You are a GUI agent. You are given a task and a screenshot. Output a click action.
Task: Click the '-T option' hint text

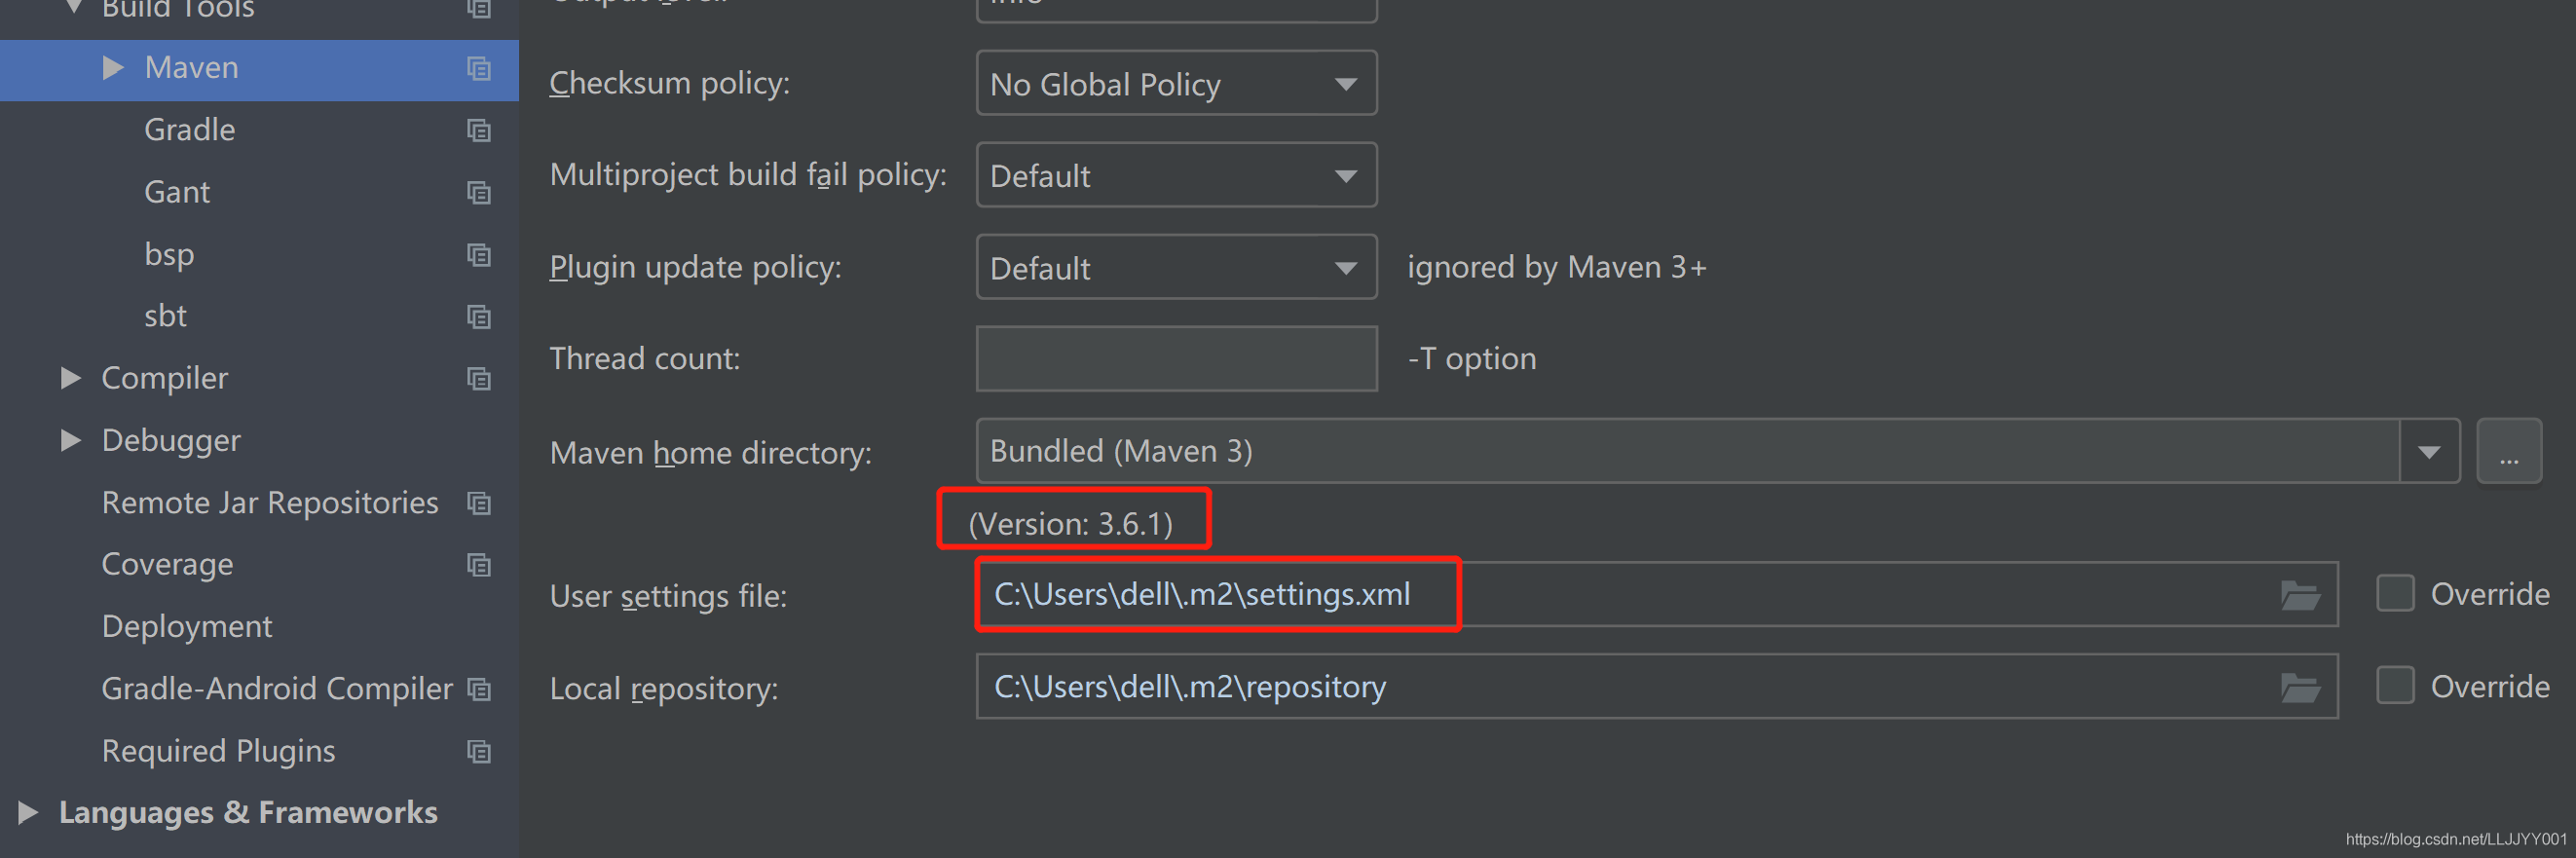pyautogui.click(x=1471, y=358)
